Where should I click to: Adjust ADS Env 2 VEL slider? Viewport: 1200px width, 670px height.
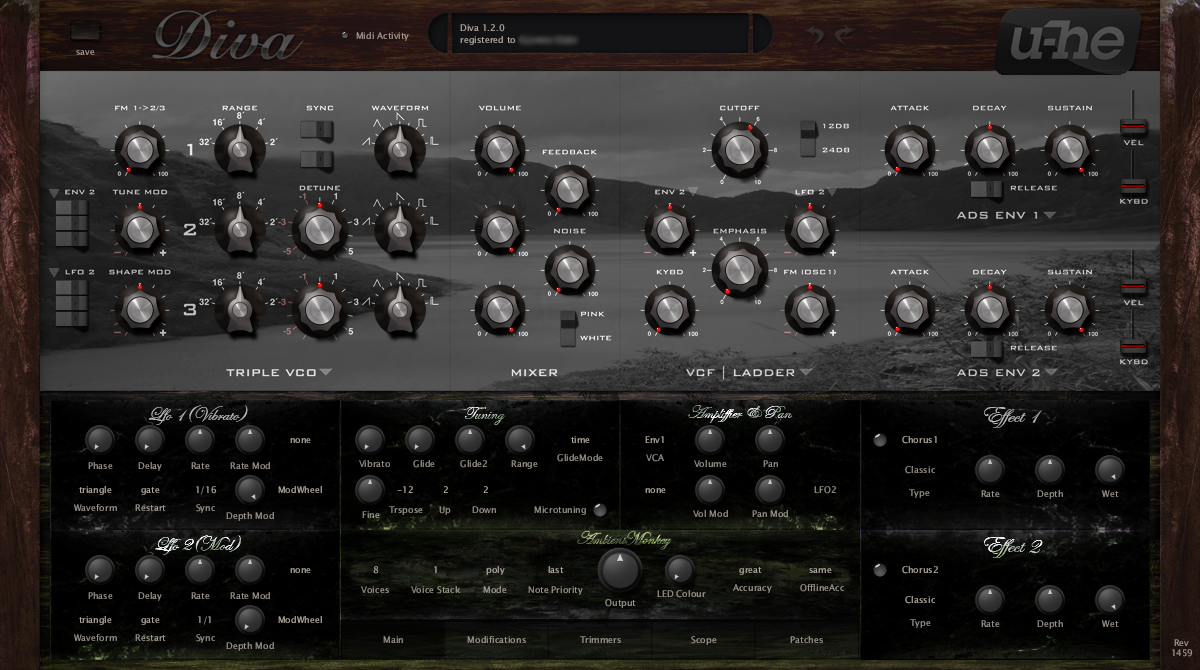point(1133,288)
